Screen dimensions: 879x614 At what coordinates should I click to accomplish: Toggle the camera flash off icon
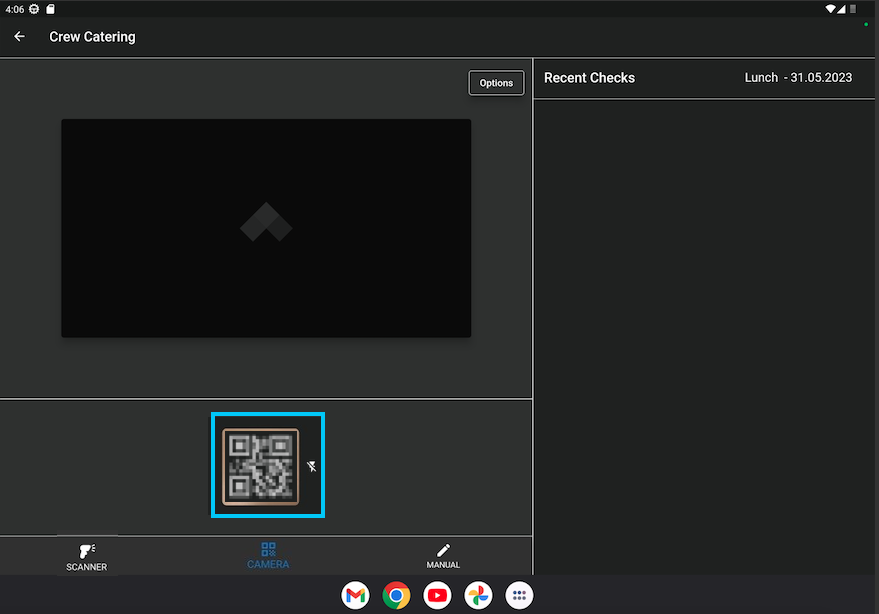pyautogui.click(x=312, y=467)
